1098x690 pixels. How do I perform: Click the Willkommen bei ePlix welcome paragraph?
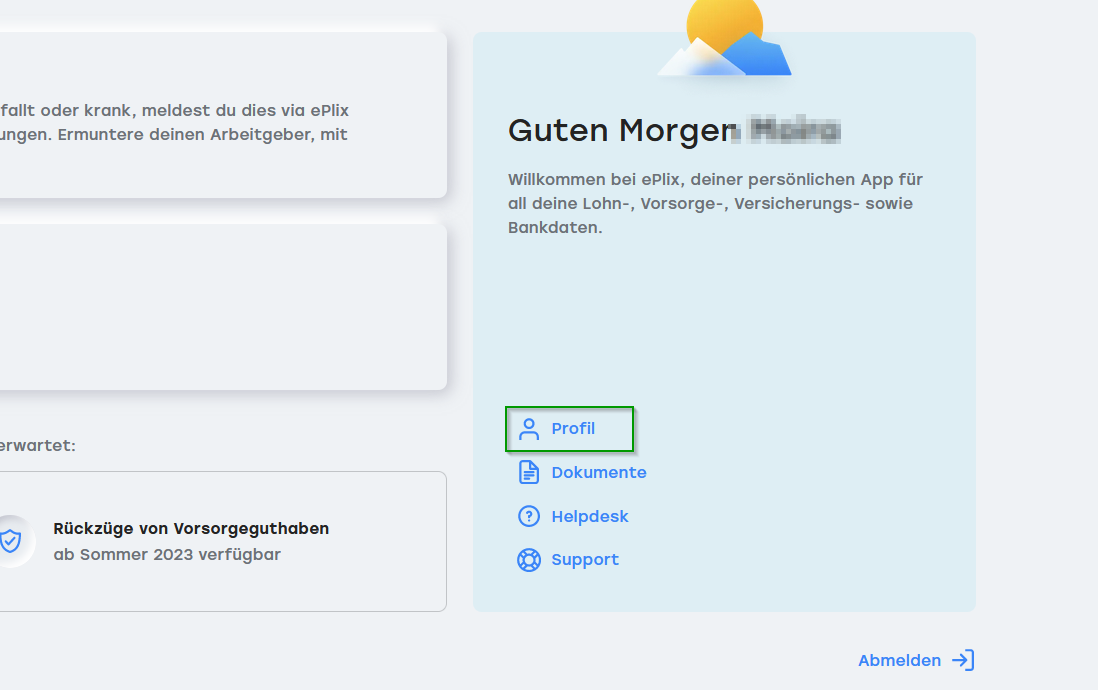click(x=715, y=203)
